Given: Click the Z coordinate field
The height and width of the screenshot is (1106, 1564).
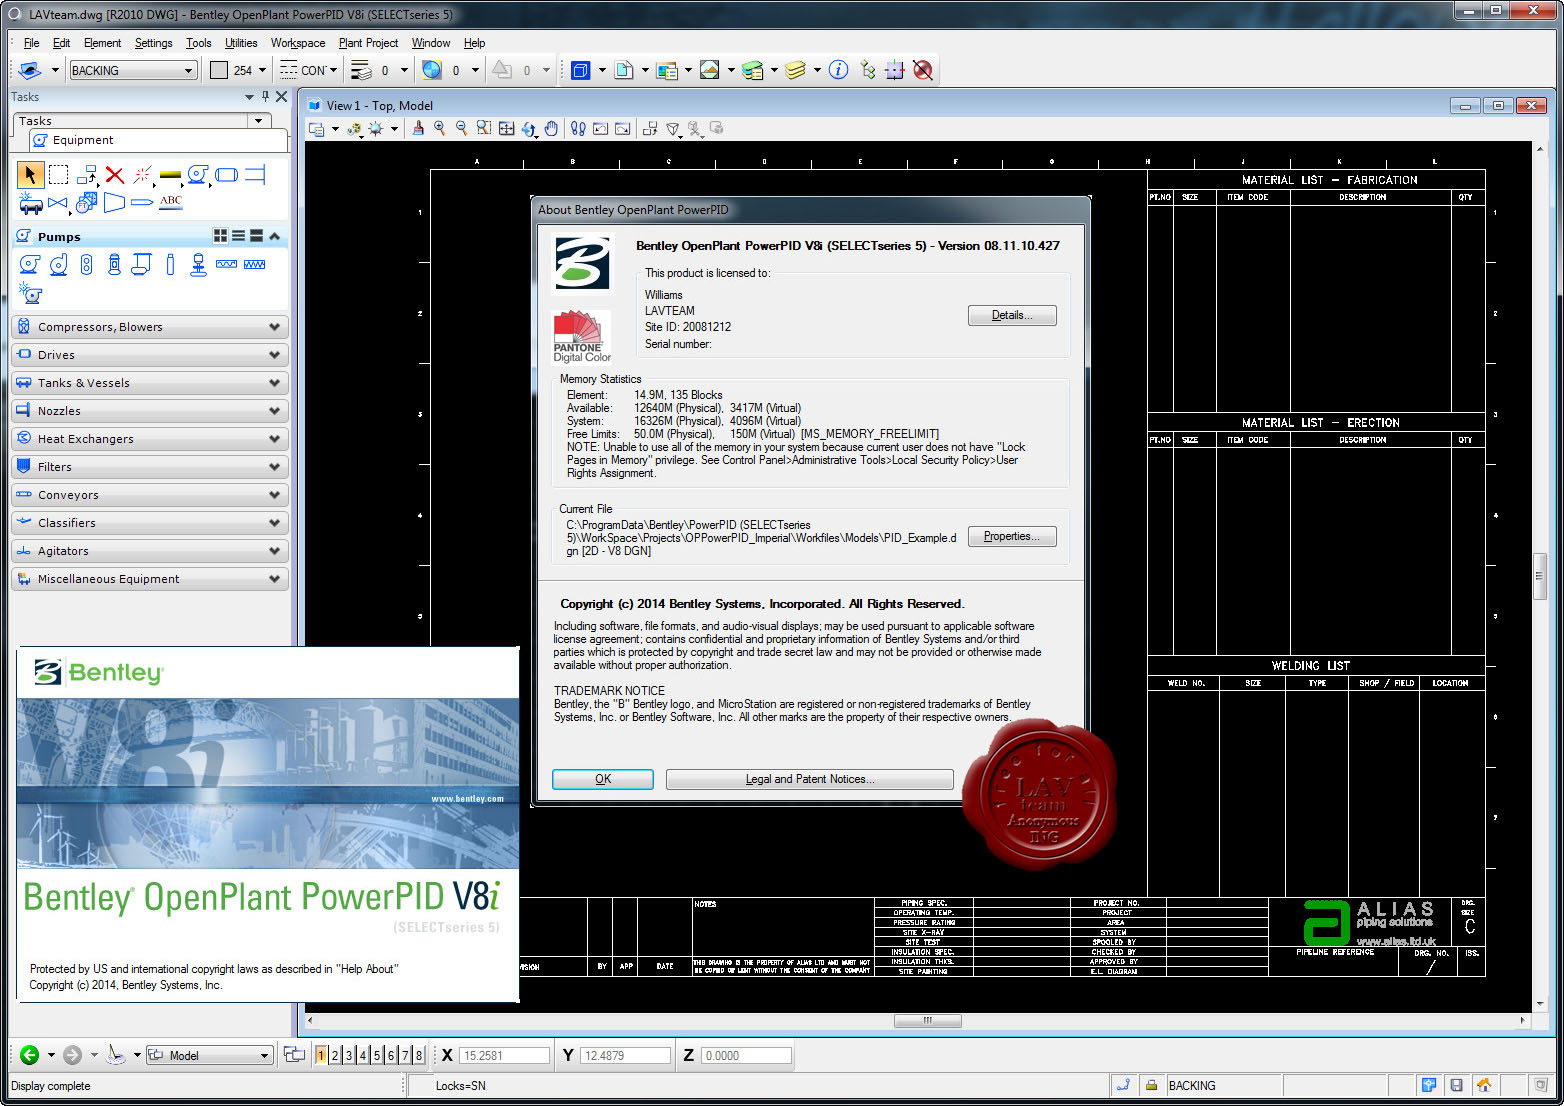Looking at the screenshot, I should point(746,1055).
